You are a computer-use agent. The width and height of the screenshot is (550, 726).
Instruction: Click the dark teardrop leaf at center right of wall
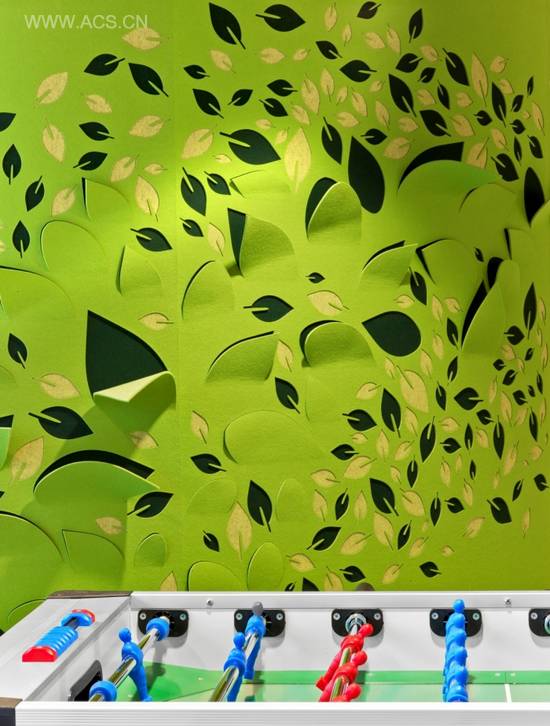tap(392, 333)
